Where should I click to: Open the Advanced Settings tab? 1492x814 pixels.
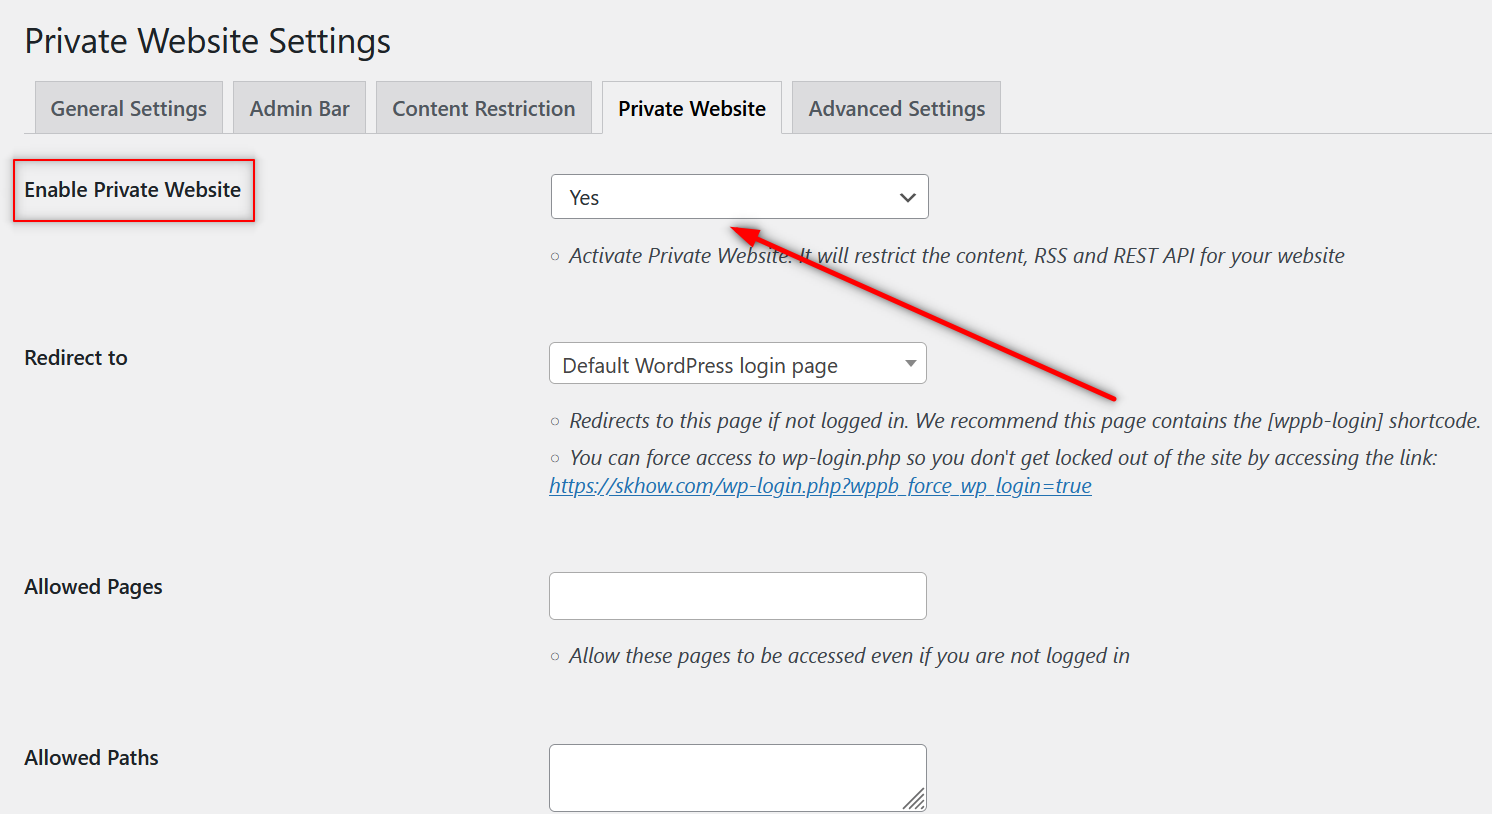click(x=896, y=108)
